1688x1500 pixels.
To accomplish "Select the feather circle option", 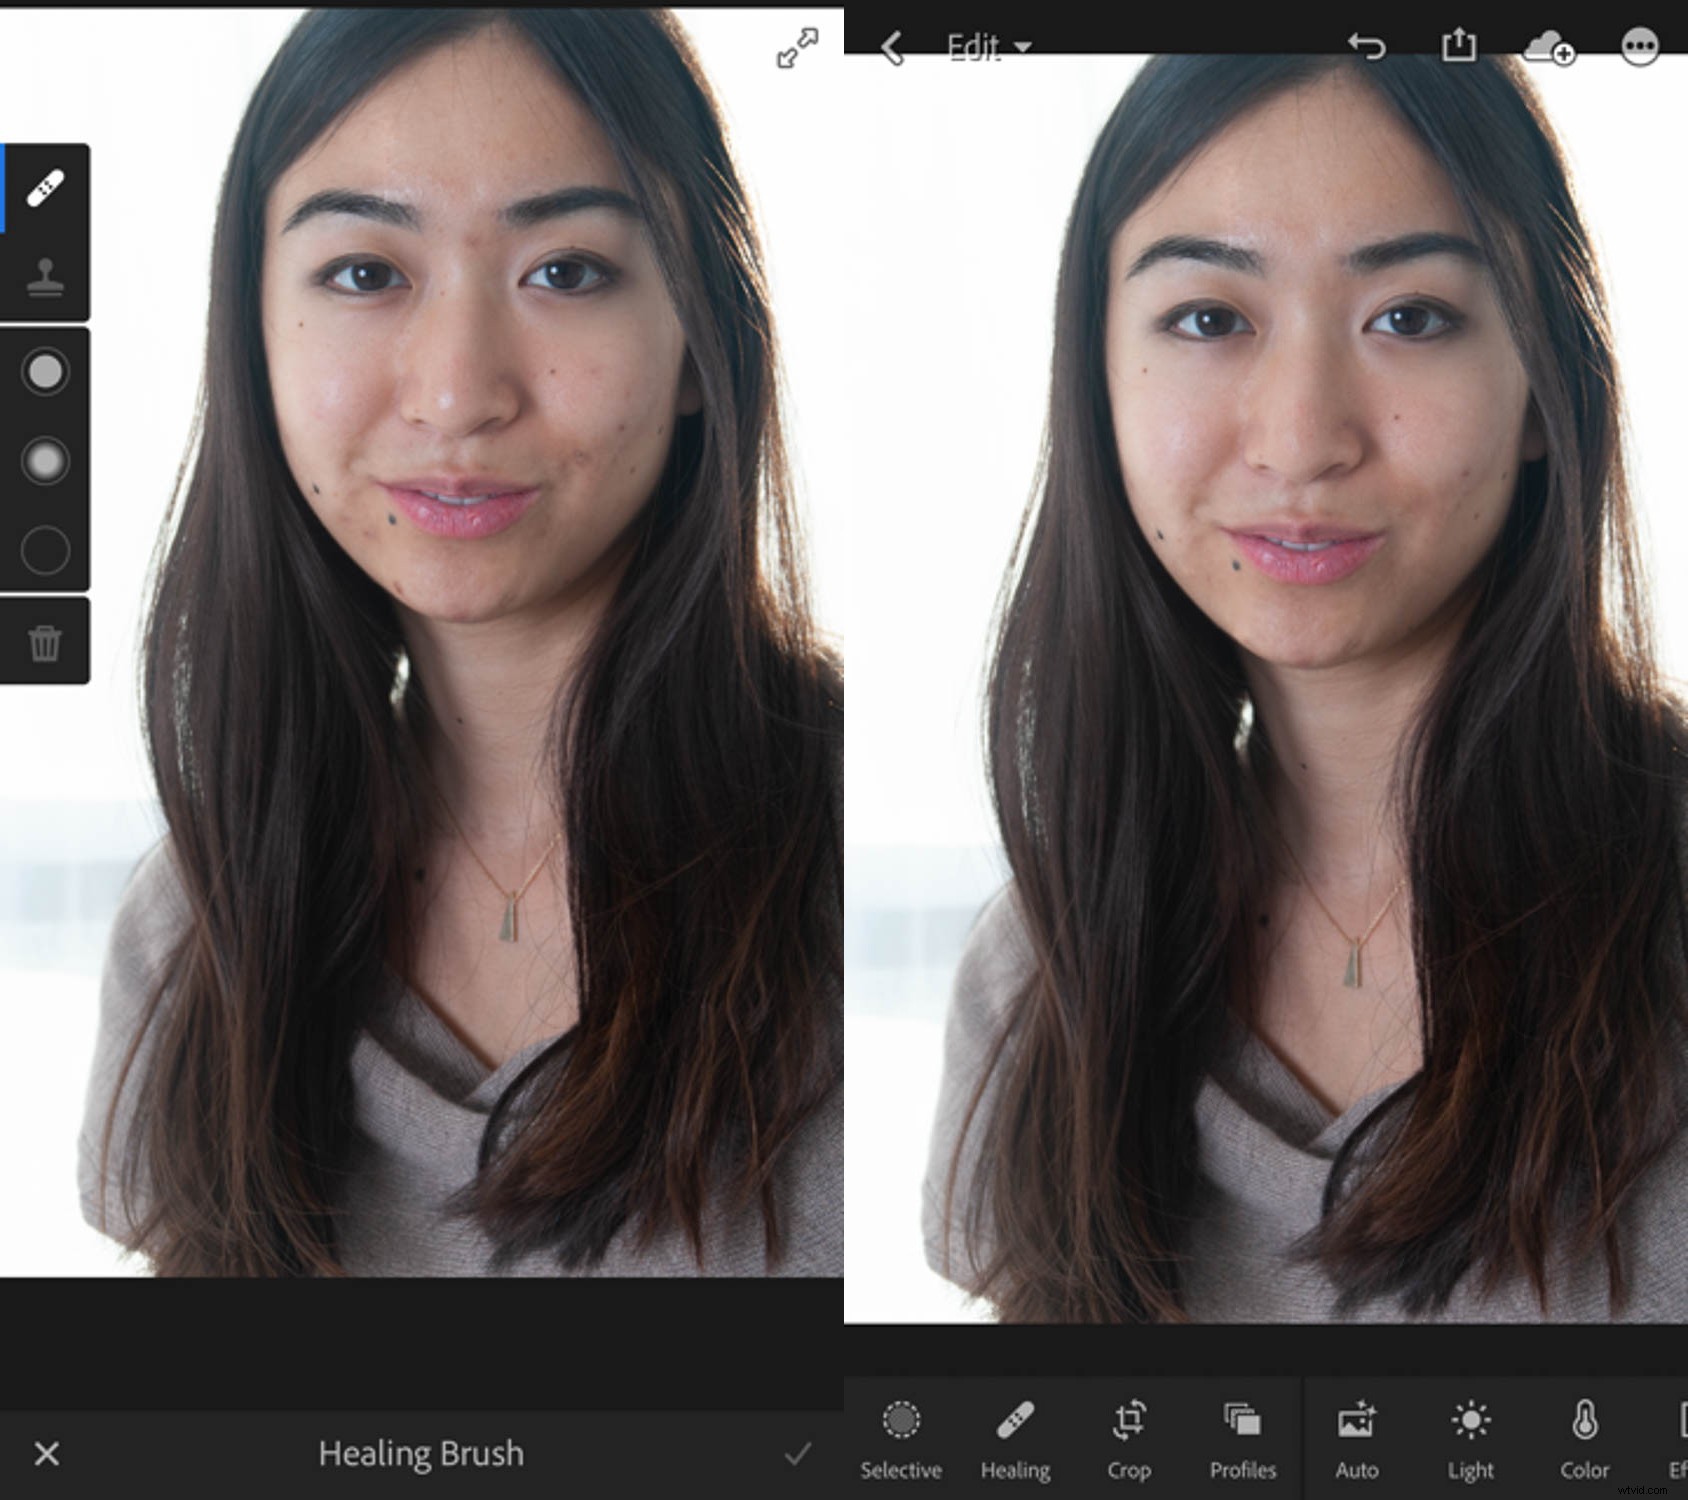I will pyautogui.click(x=44, y=461).
